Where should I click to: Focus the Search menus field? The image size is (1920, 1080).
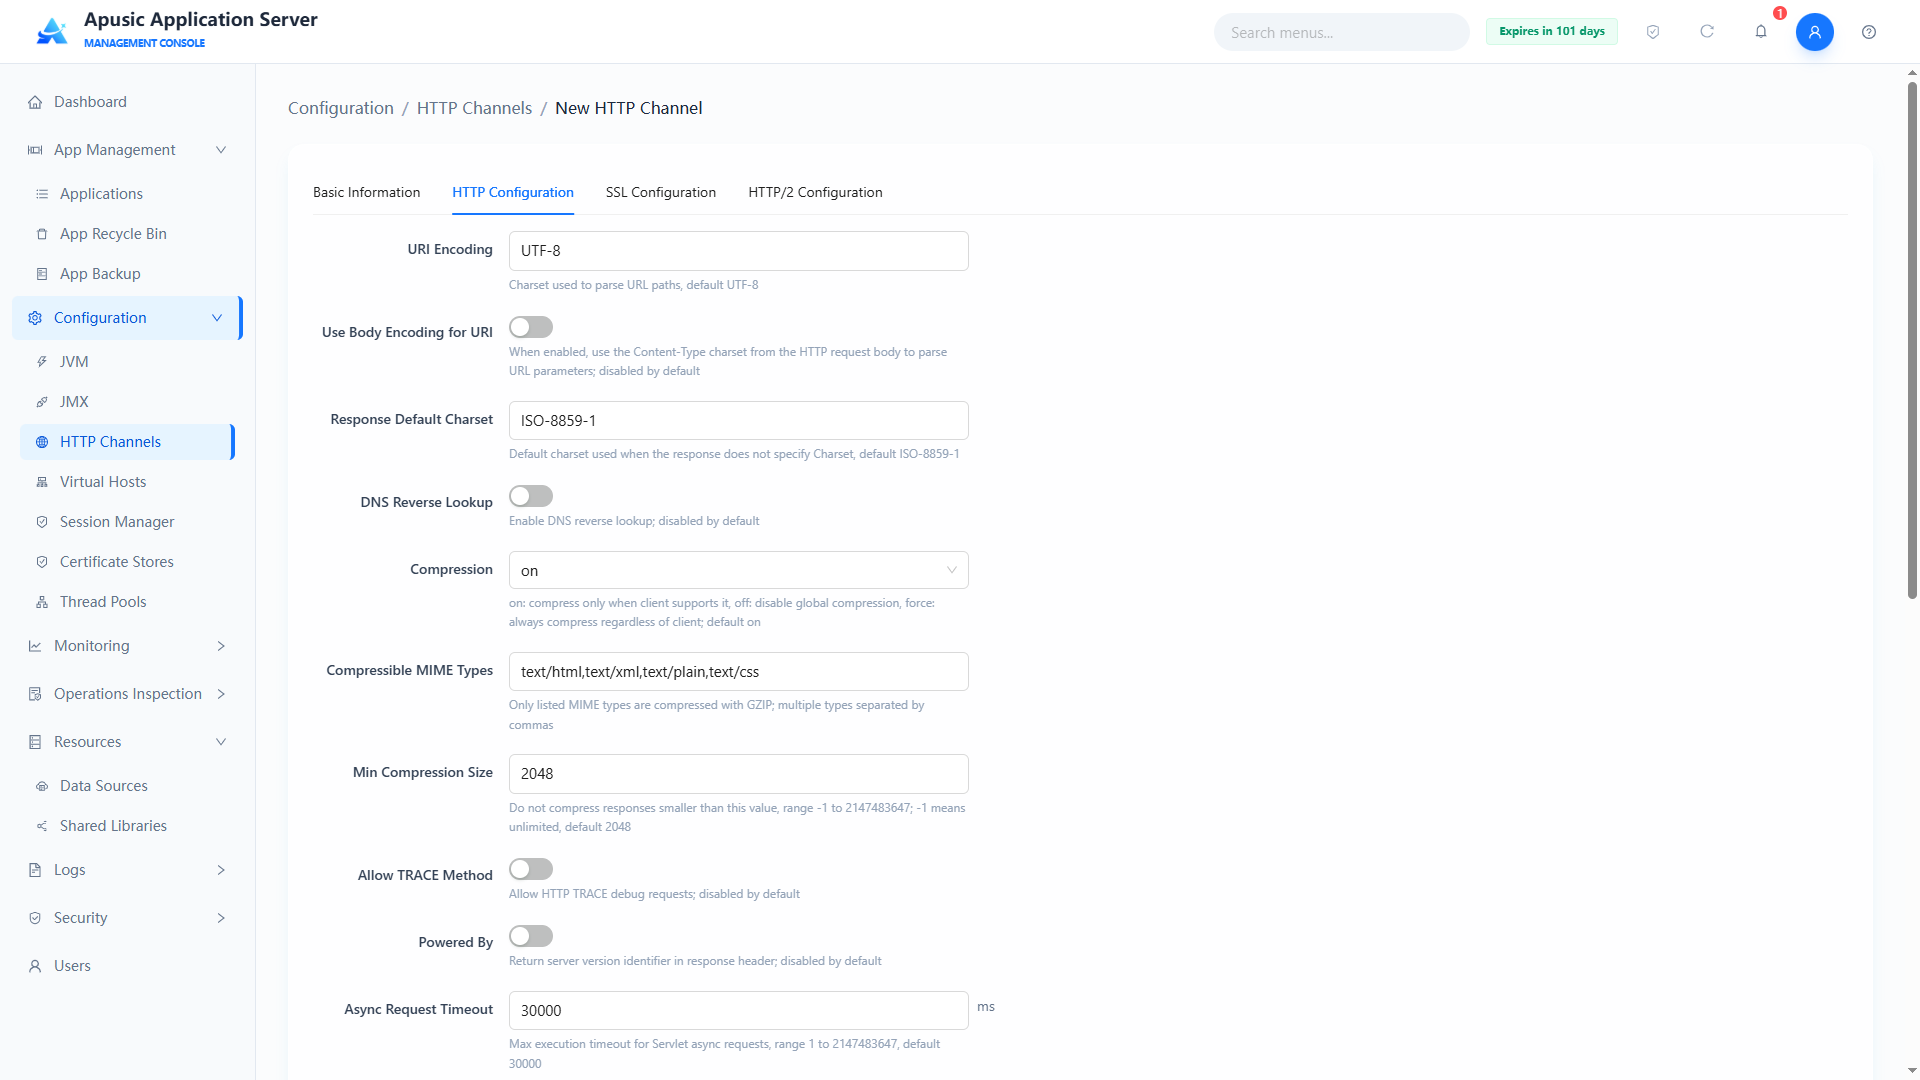[1341, 32]
